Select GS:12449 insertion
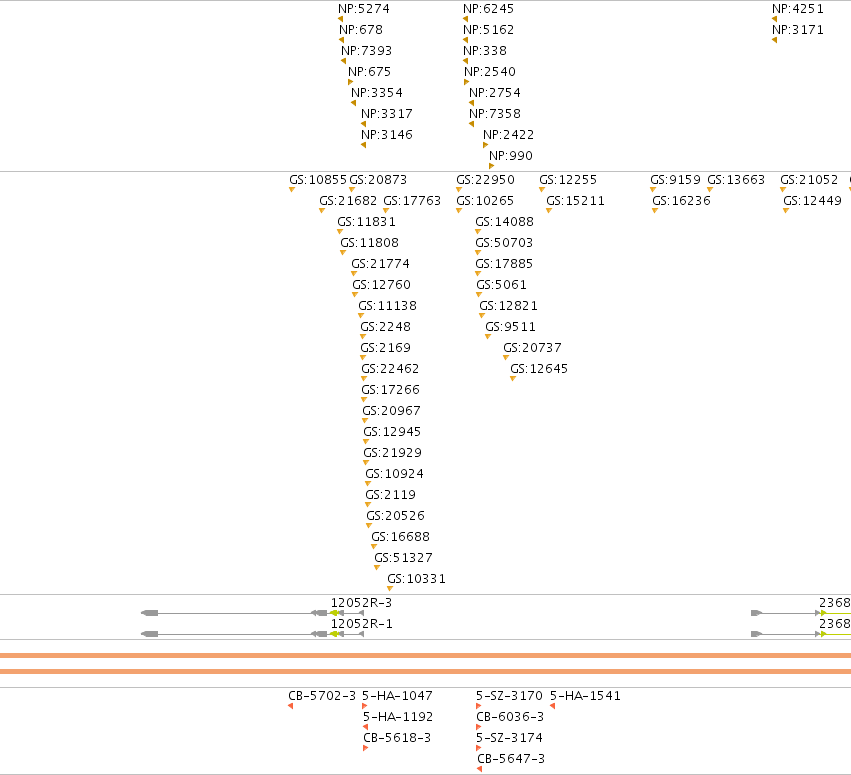The width and height of the screenshot is (851, 775). coord(812,201)
